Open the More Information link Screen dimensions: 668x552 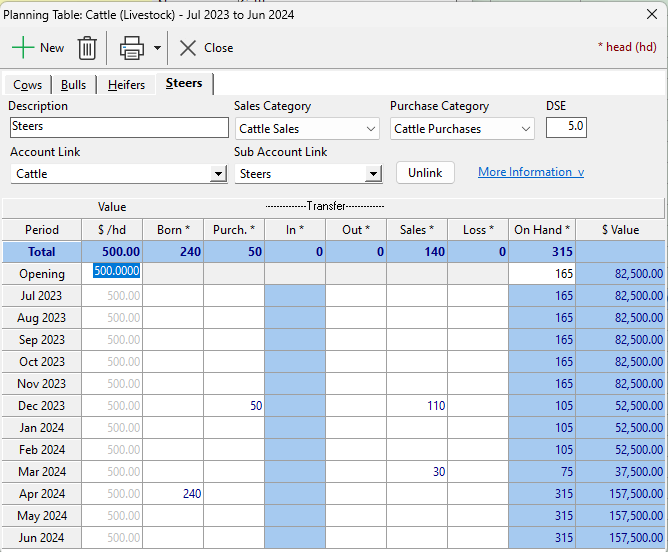(530, 172)
